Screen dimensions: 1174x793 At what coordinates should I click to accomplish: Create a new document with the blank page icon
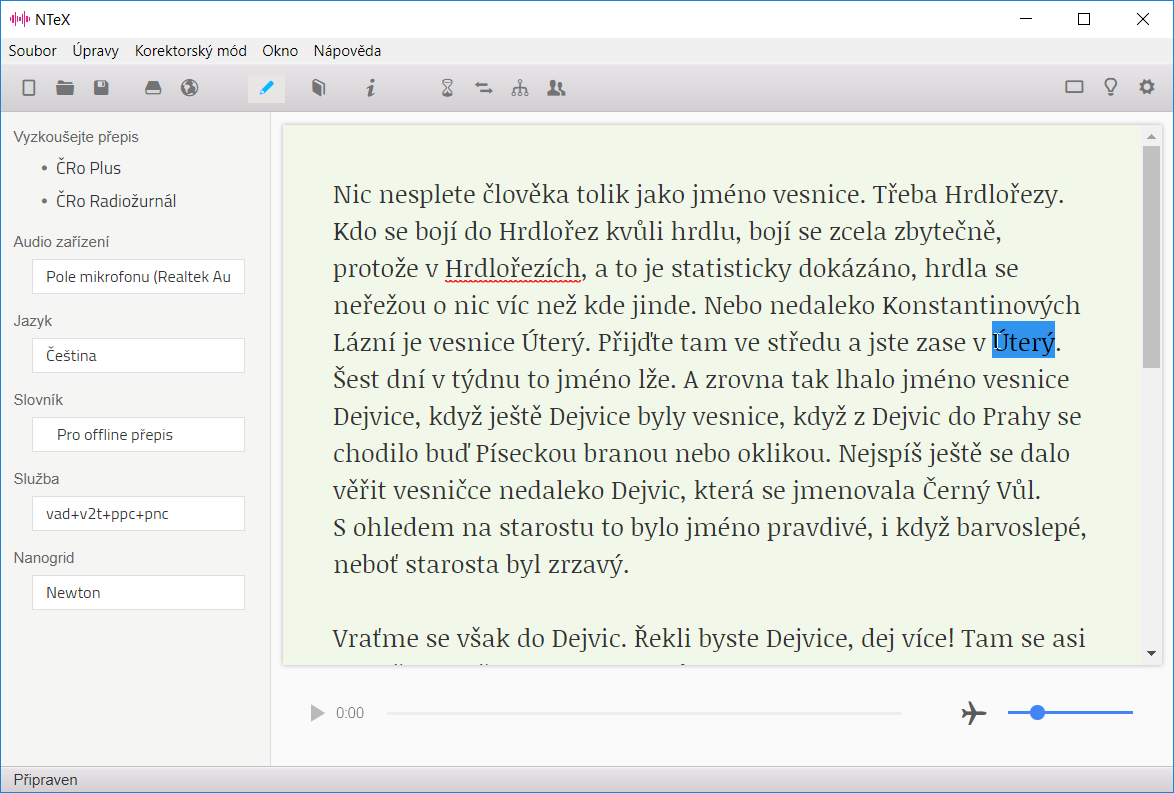(x=28, y=88)
